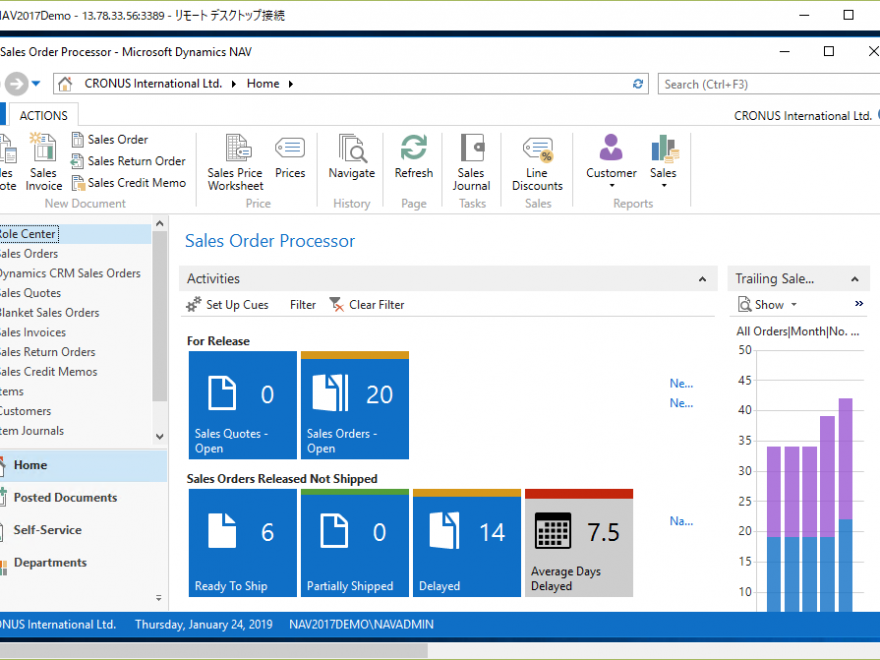Open the Sales Orders - Open cue
The height and width of the screenshot is (660, 880).
pos(355,405)
